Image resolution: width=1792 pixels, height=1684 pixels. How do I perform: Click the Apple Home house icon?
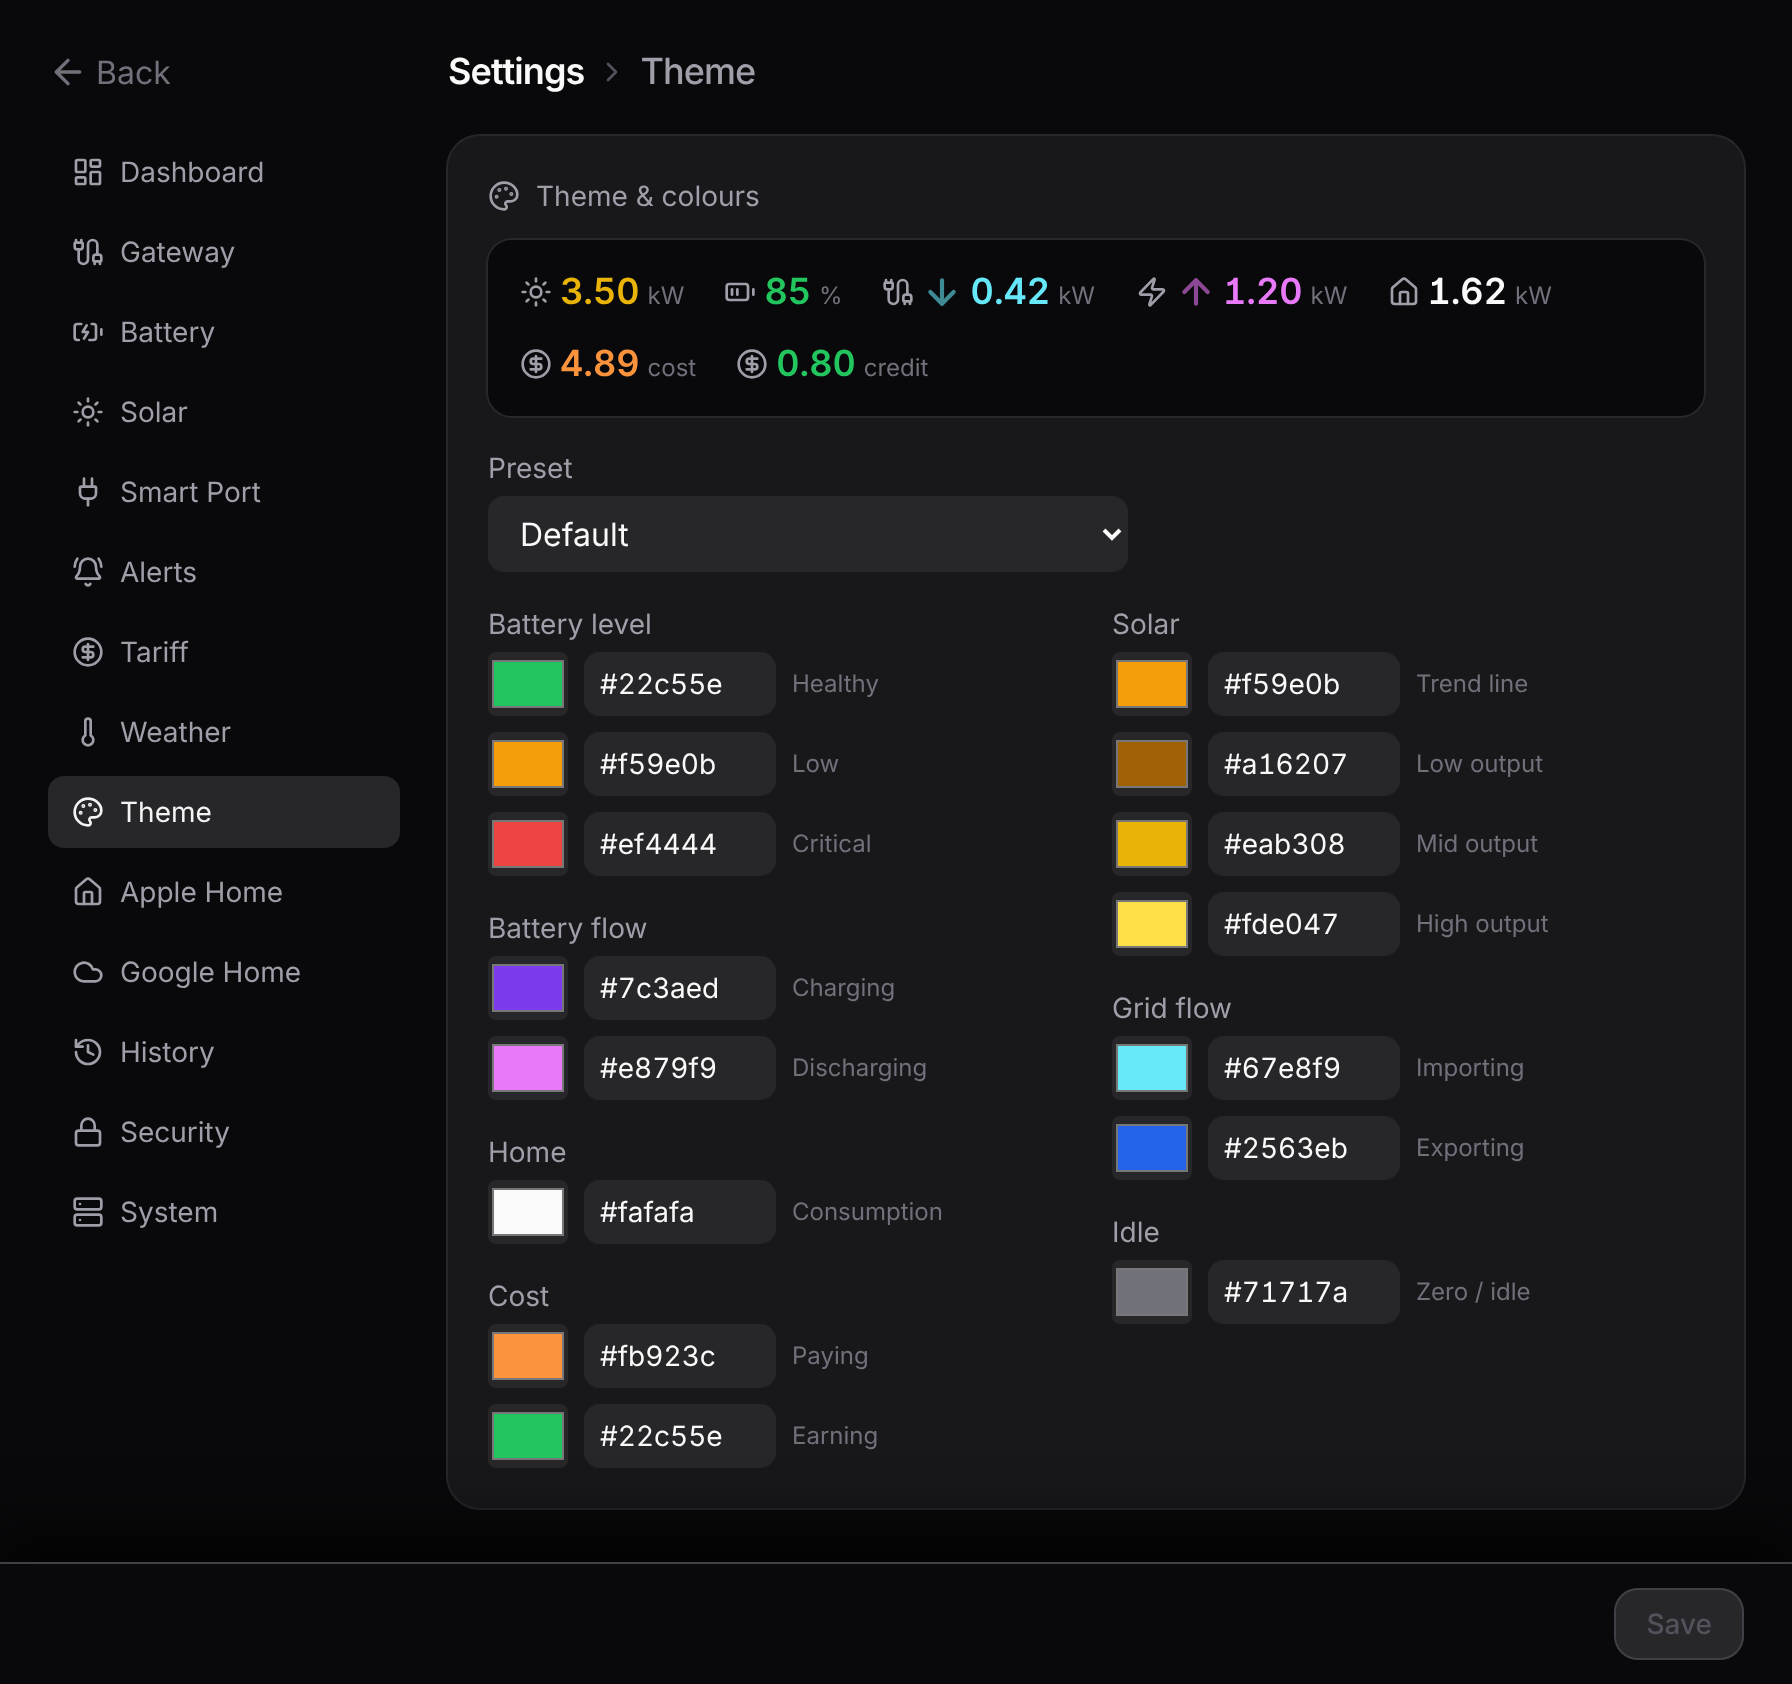[88, 892]
